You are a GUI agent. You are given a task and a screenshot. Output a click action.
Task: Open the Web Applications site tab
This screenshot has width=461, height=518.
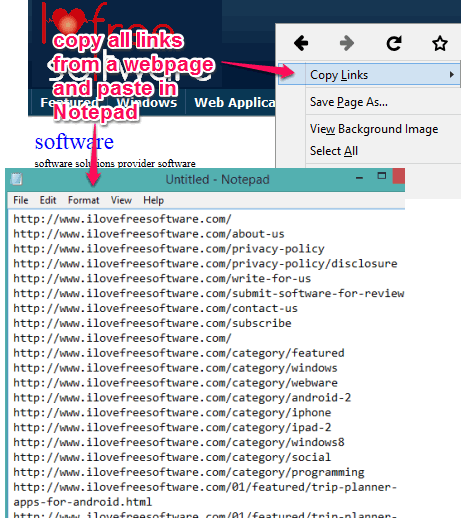(235, 102)
